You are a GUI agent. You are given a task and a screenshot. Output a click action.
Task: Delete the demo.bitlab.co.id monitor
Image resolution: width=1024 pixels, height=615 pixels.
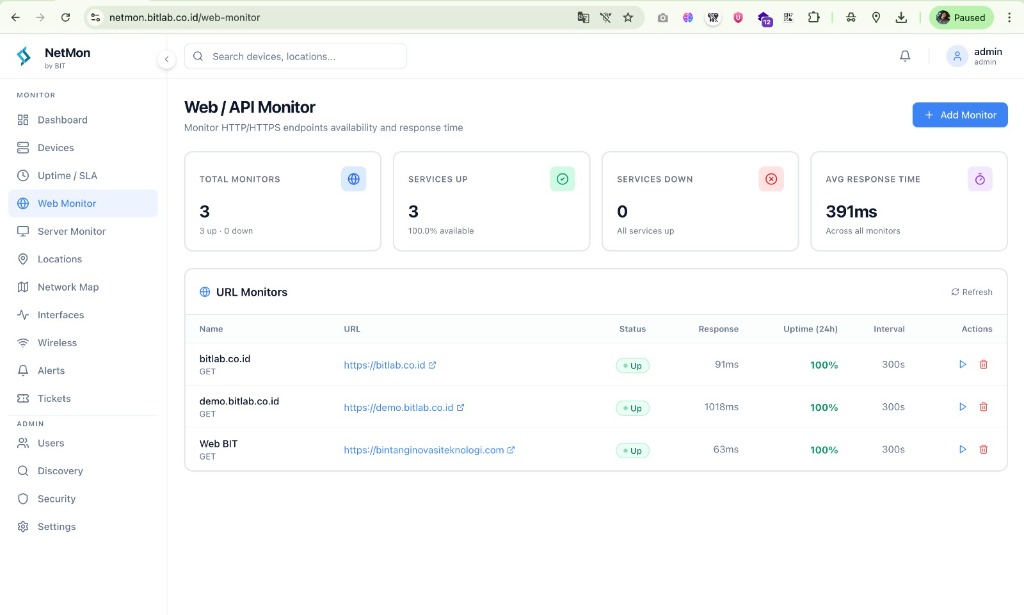[x=983, y=407]
